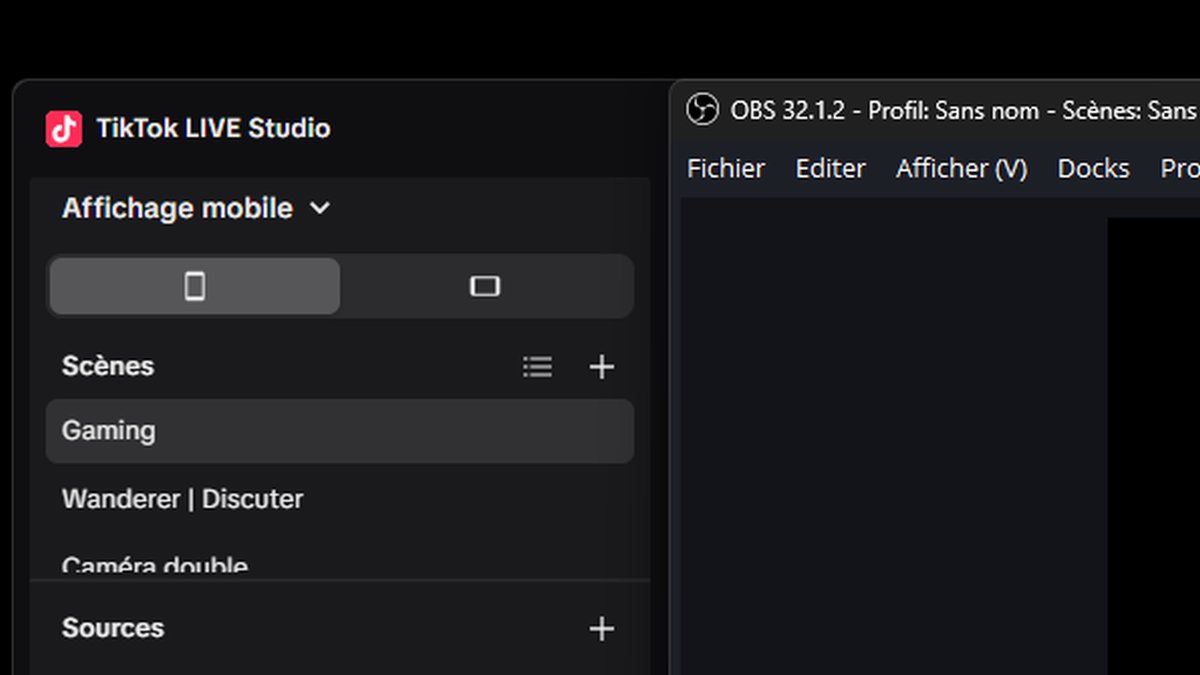Viewport: 1200px width, 675px height.
Task: Open the Docks menu in OBS
Action: coord(1093,169)
